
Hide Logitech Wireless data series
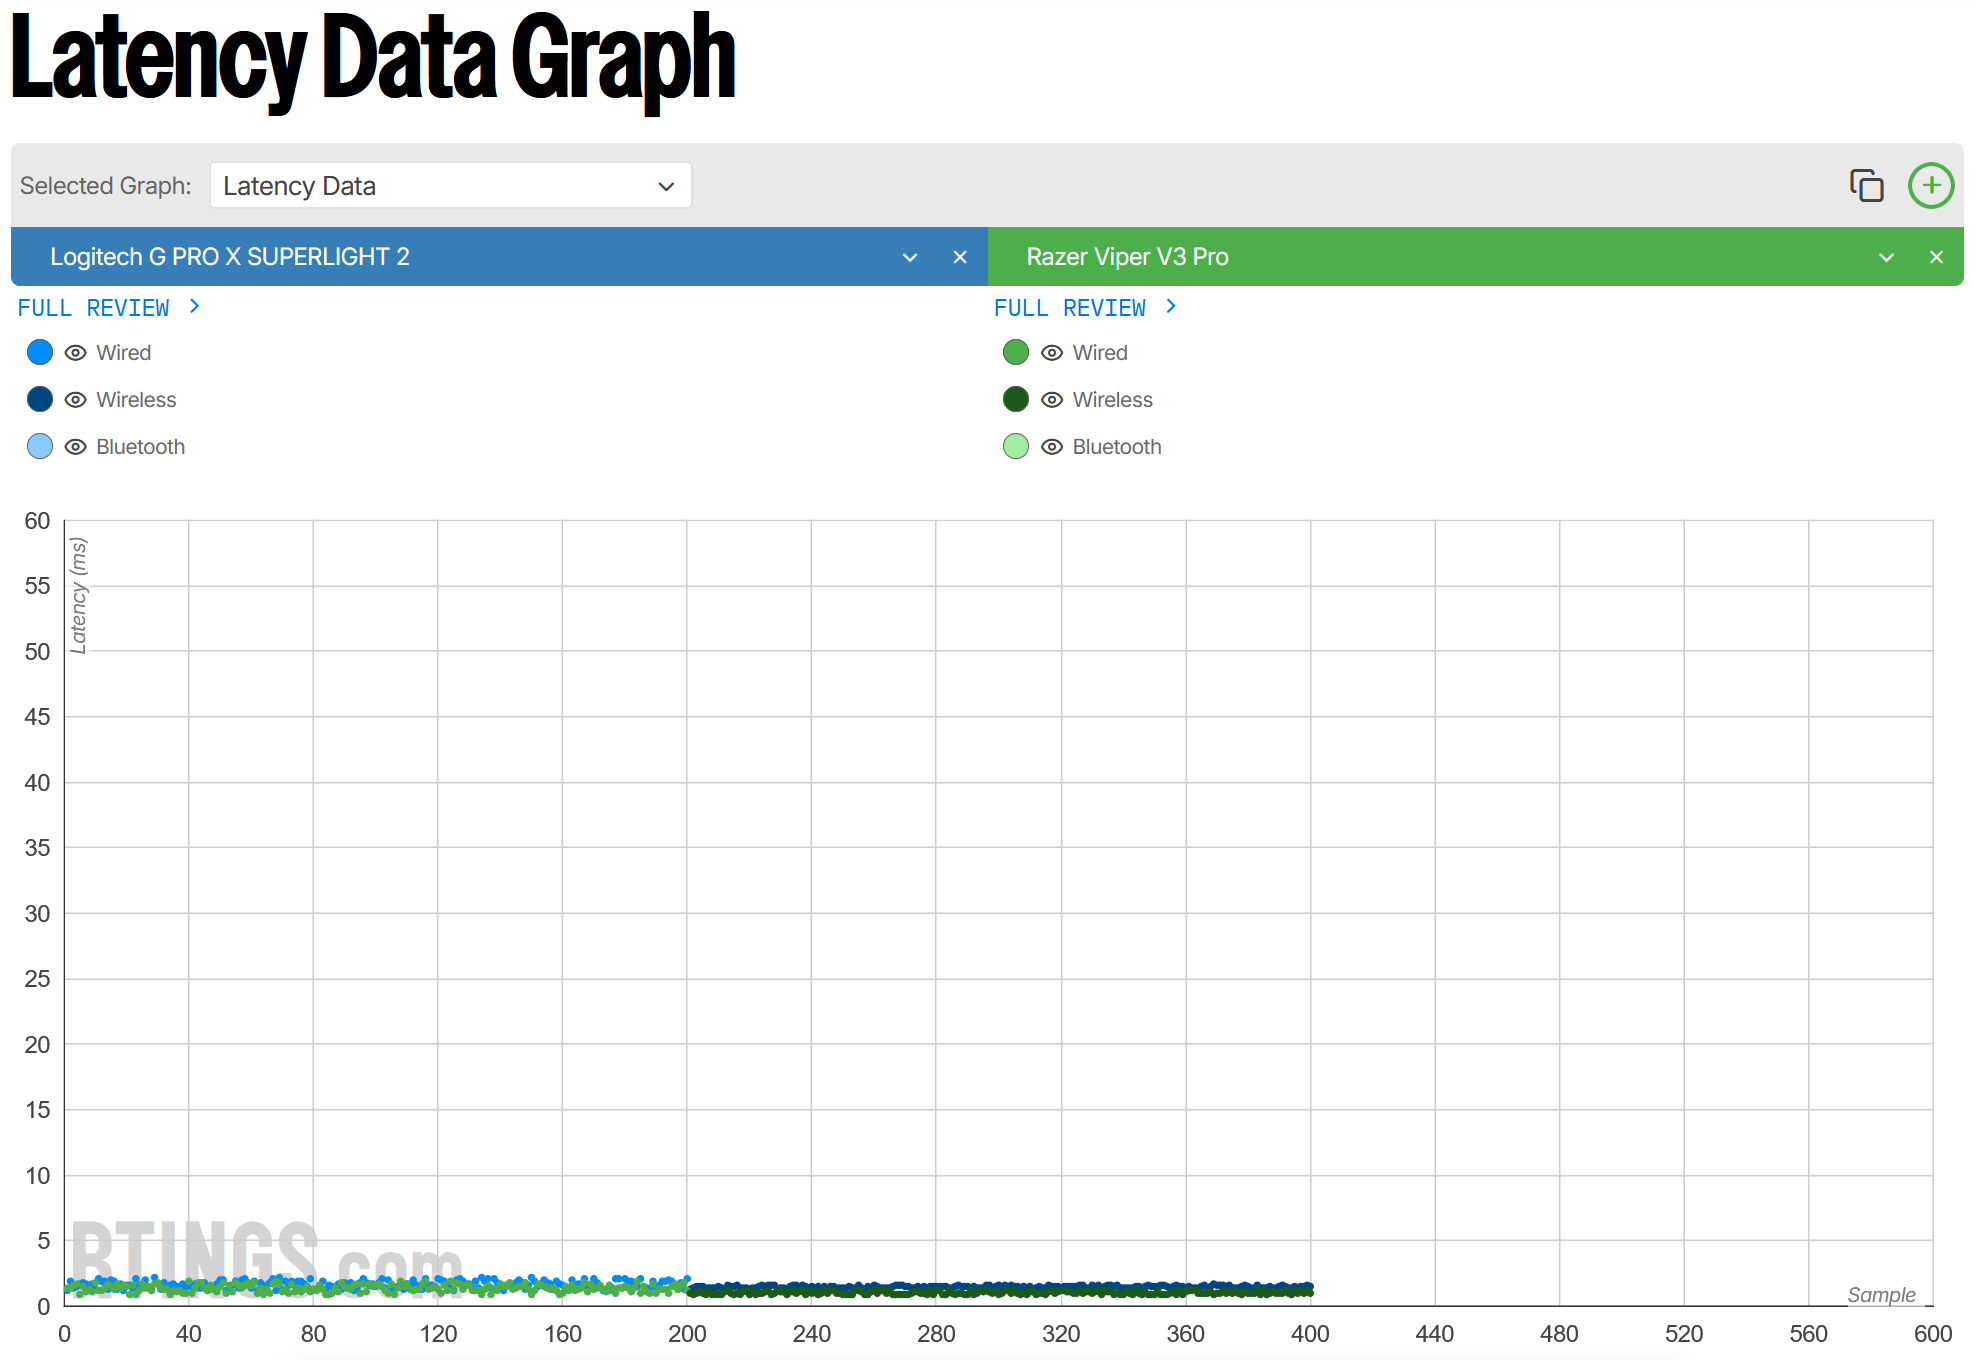pyautogui.click(x=75, y=400)
